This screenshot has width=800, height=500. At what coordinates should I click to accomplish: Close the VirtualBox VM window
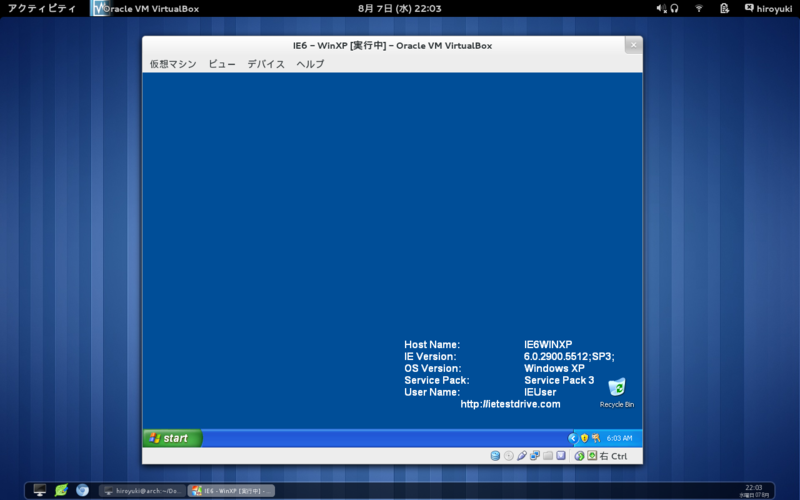pyautogui.click(x=634, y=45)
